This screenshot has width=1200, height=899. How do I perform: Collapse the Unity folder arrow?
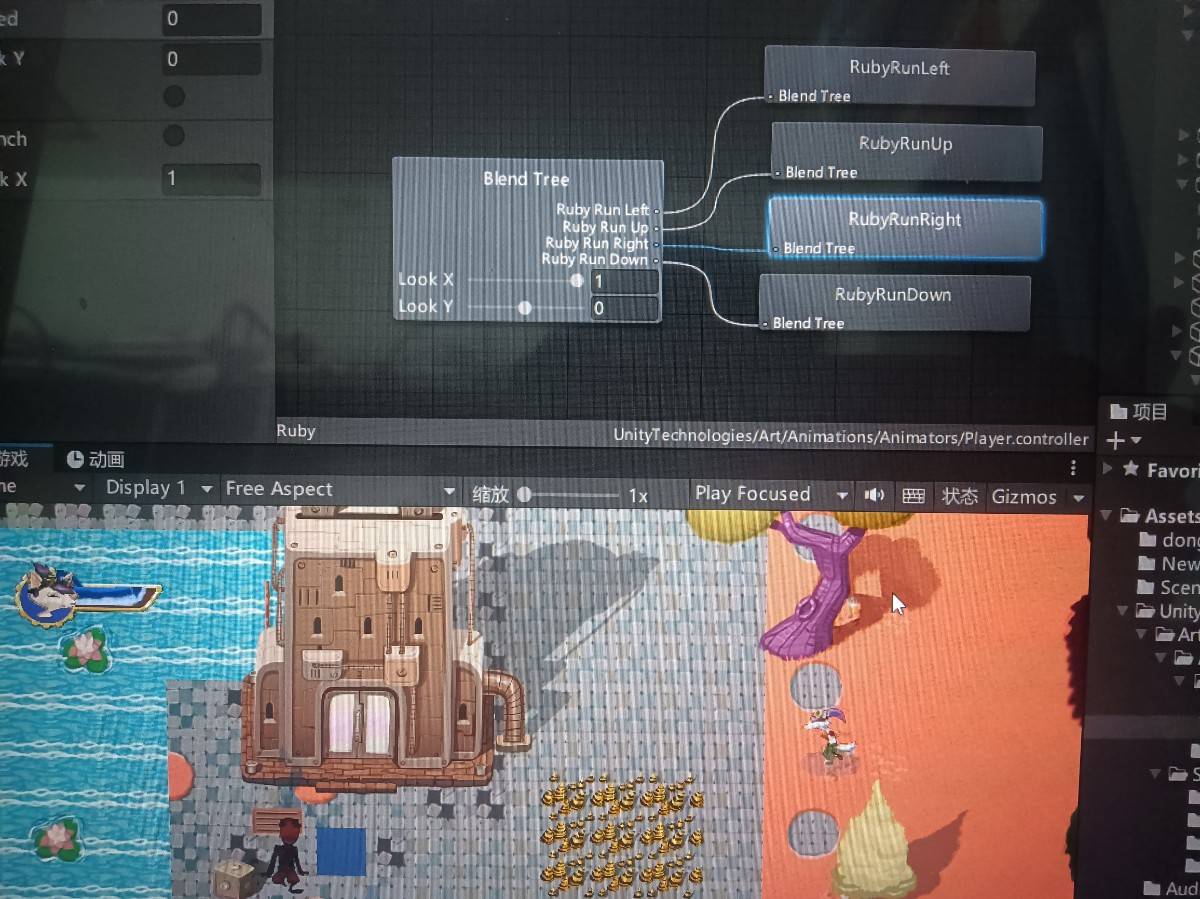tap(1124, 611)
